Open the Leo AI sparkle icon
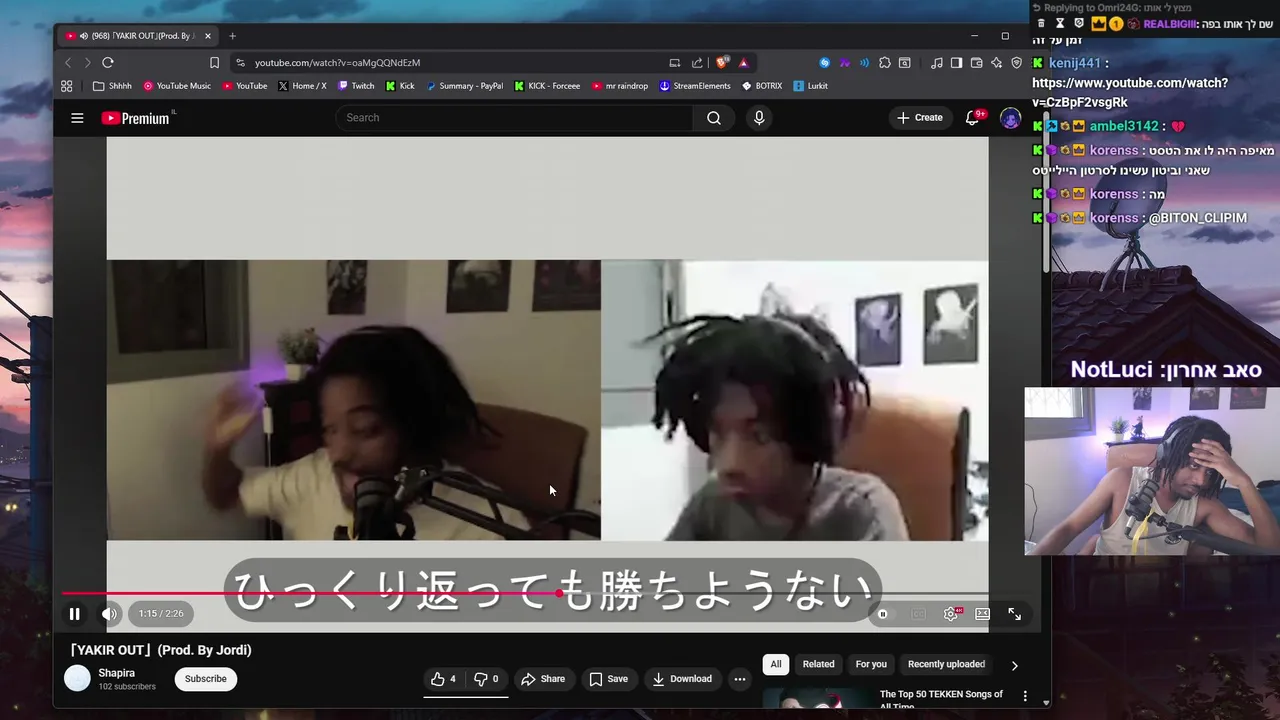This screenshot has height=720, width=1280. click(x=997, y=62)
